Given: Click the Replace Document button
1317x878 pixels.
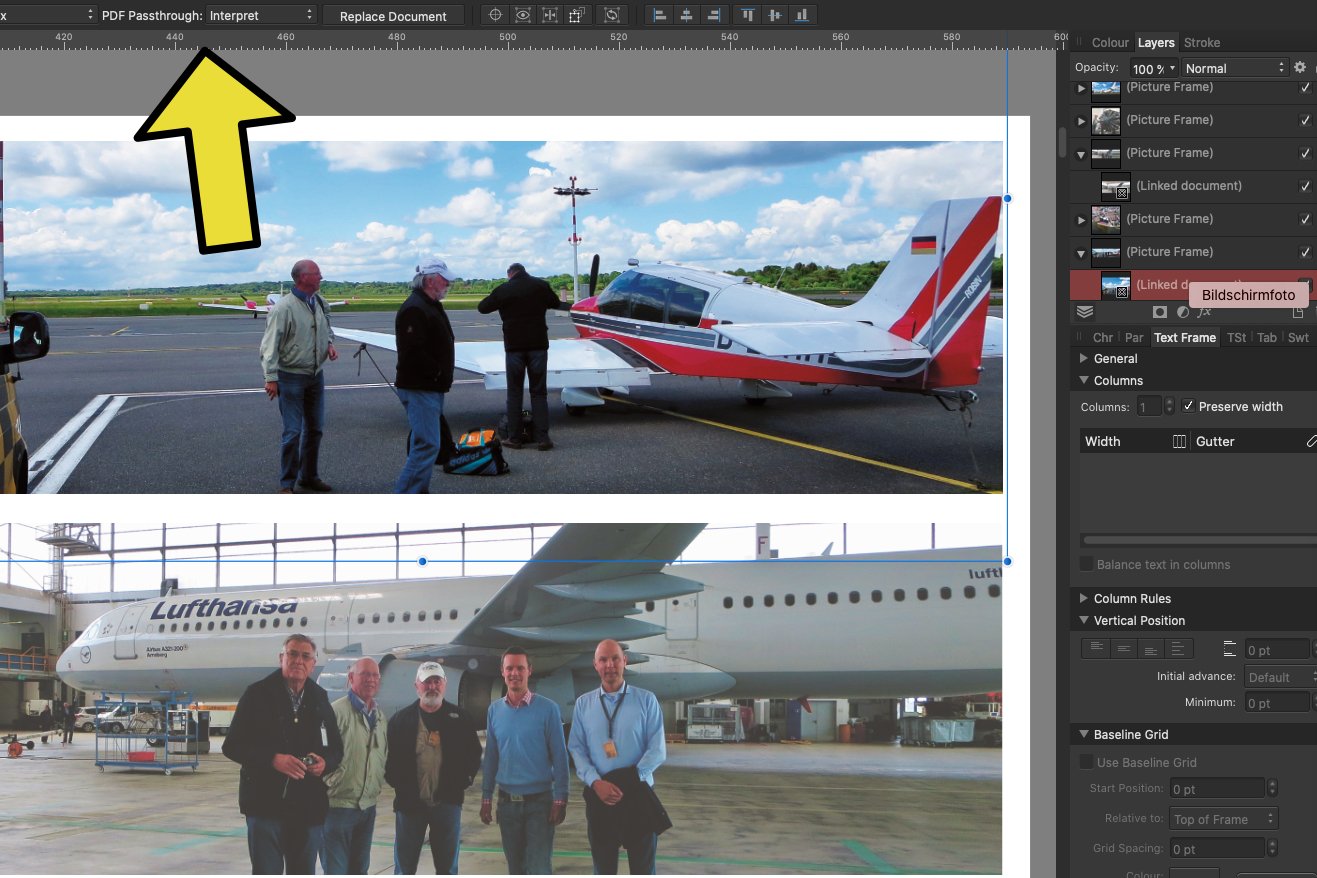Looking at the screenshot, I should pyautogui.click(x=393, y=16).
